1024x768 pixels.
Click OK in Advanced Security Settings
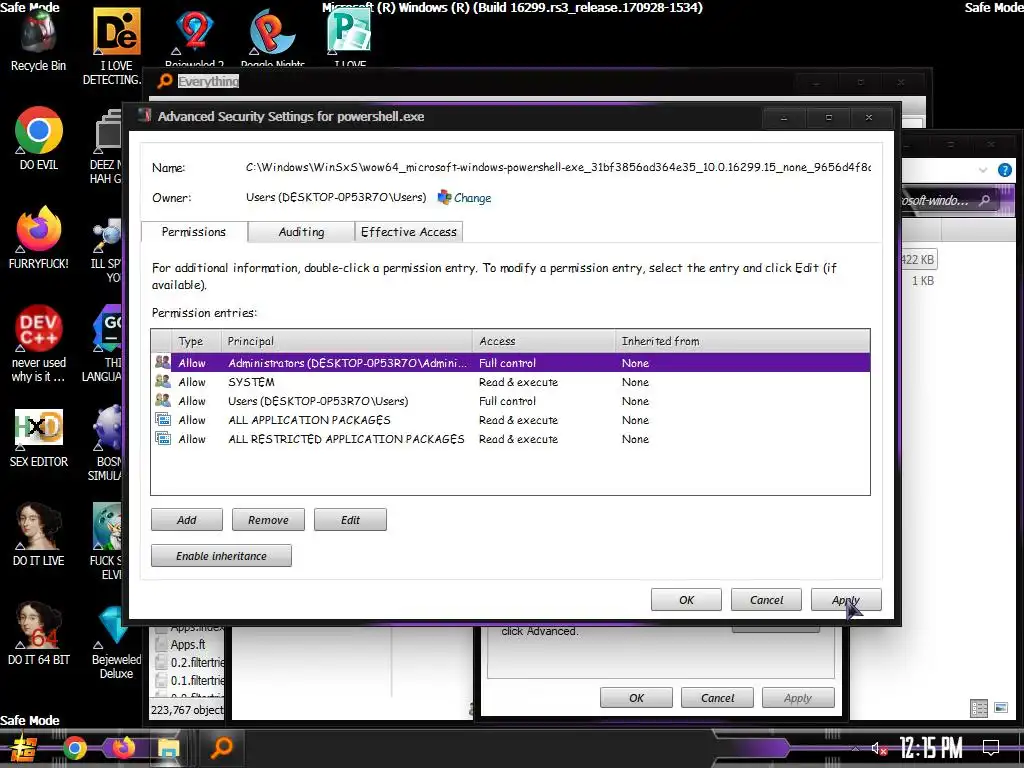(x=686, y=600)
